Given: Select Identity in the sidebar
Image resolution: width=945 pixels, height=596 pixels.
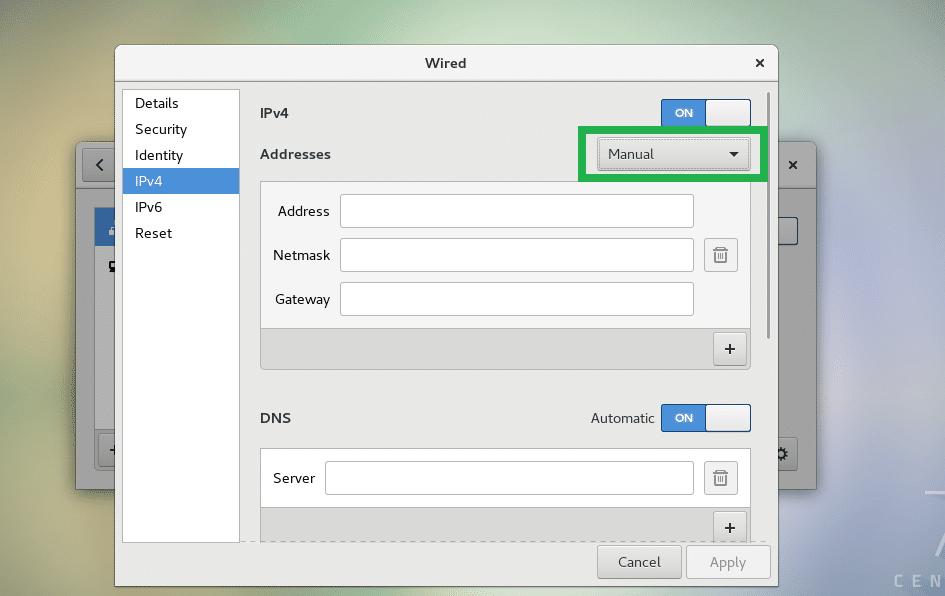Looking at the screenshot, I should tap(159, 155).
